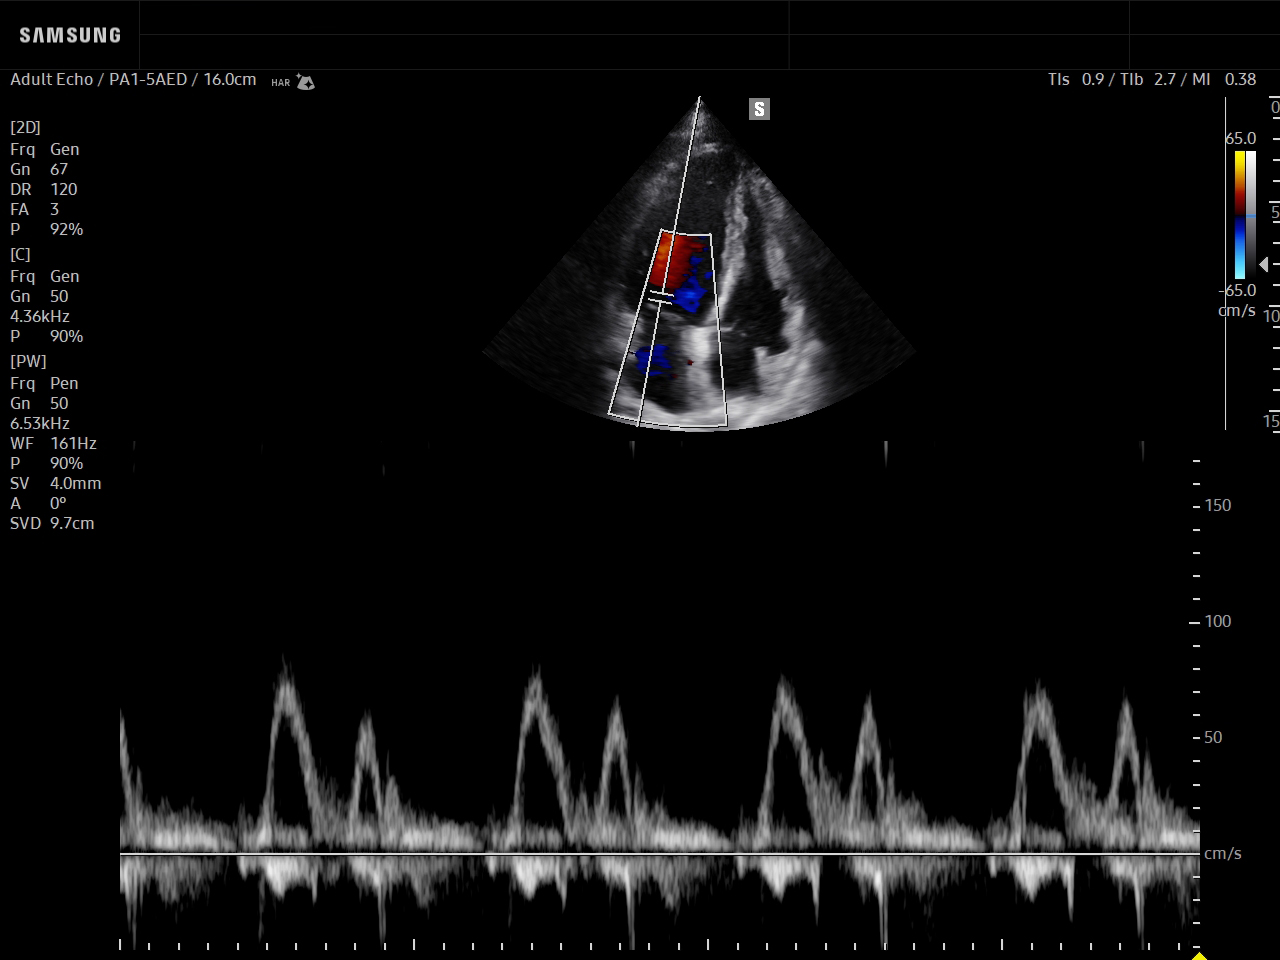Viewport: 1280px width, 960px height.
Task: Click the 'WF 161Hz' wall filter value
Action: 54,443
